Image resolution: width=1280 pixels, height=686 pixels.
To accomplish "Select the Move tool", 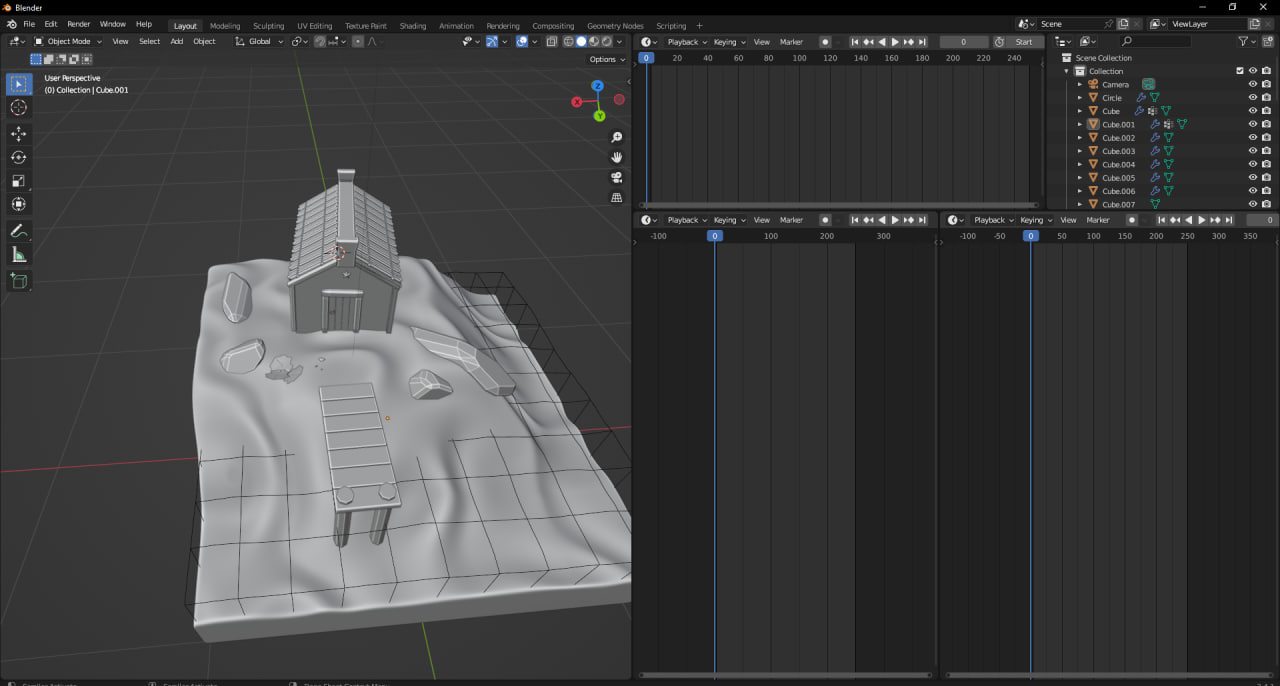I will [19, 134].
